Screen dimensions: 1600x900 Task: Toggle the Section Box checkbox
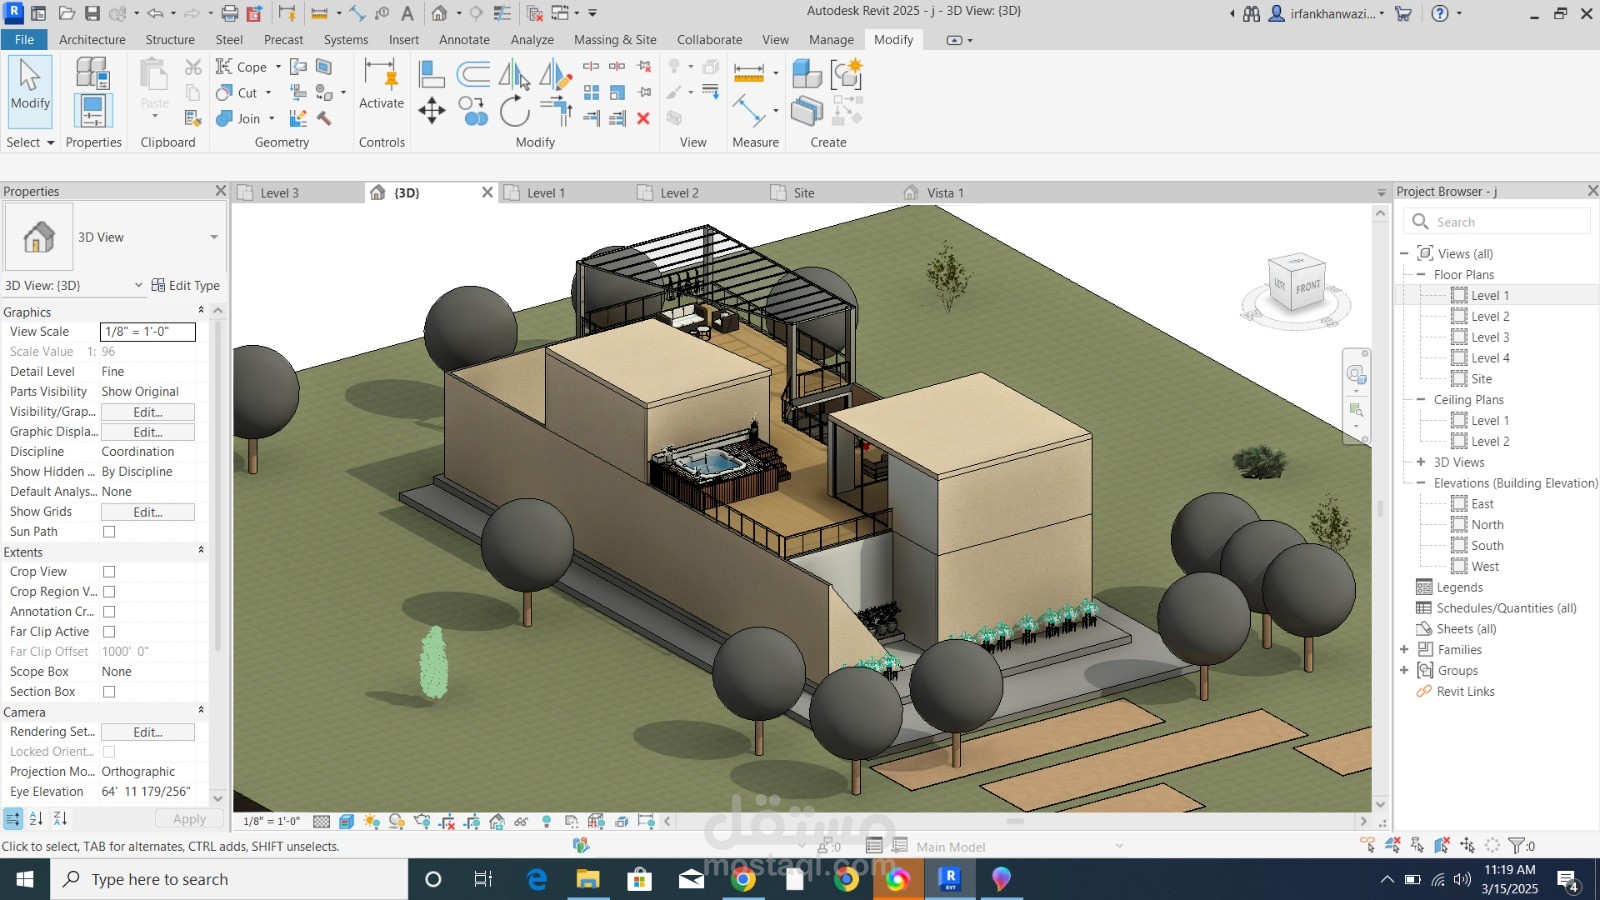pos(109,692)
